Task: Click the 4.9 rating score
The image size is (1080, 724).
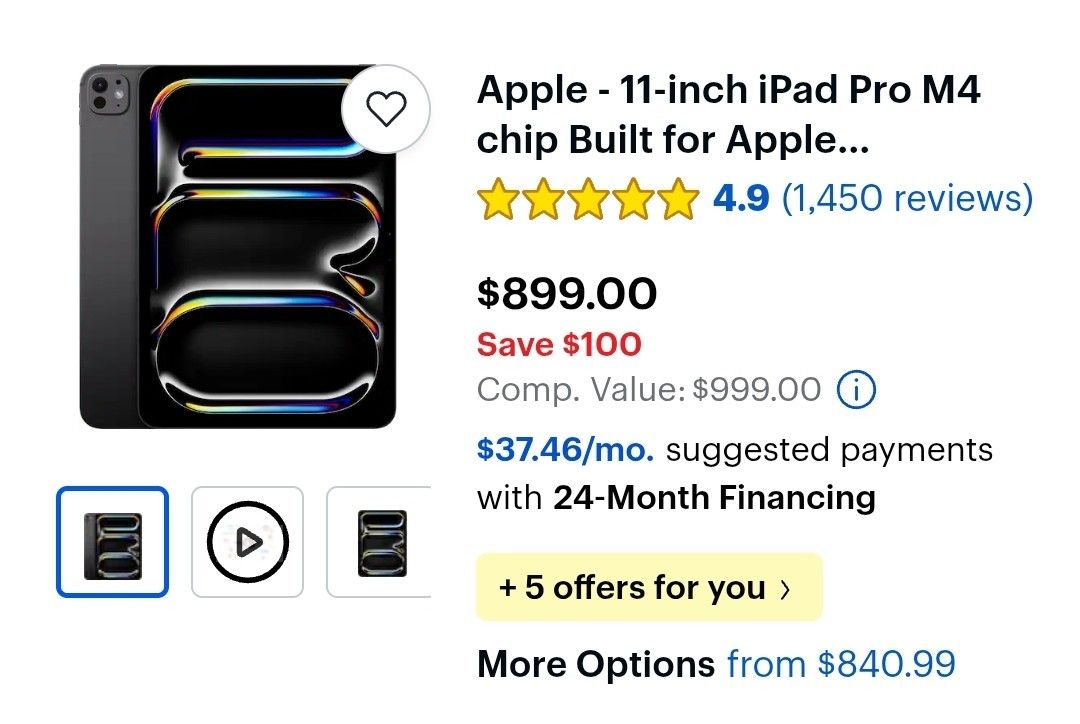Action: (739, 198)
